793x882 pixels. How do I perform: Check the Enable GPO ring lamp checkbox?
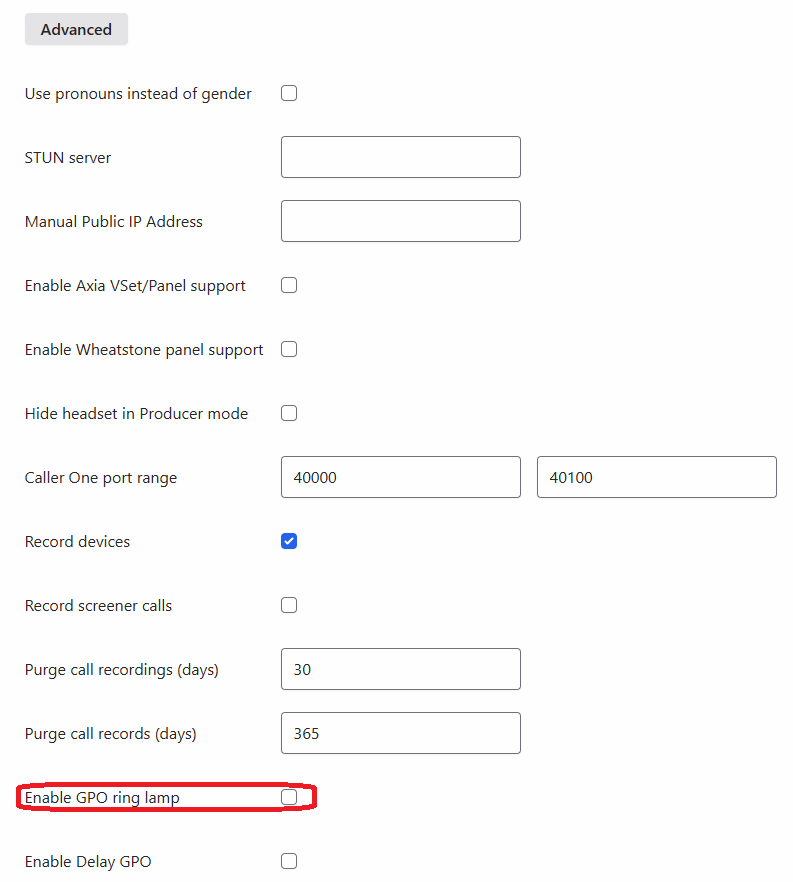click(x=289, y=797)
